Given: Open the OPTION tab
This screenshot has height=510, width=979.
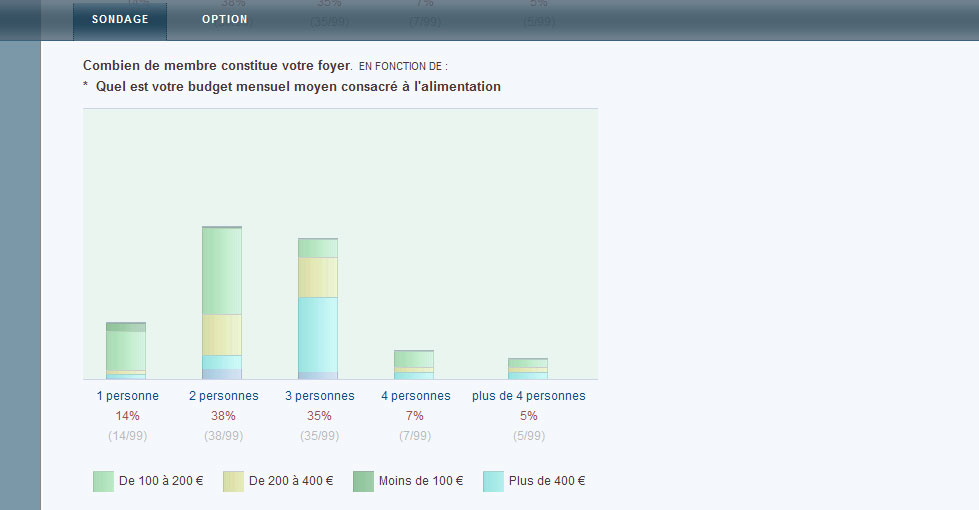Looking at the screenshot, I should pos(224,19).
